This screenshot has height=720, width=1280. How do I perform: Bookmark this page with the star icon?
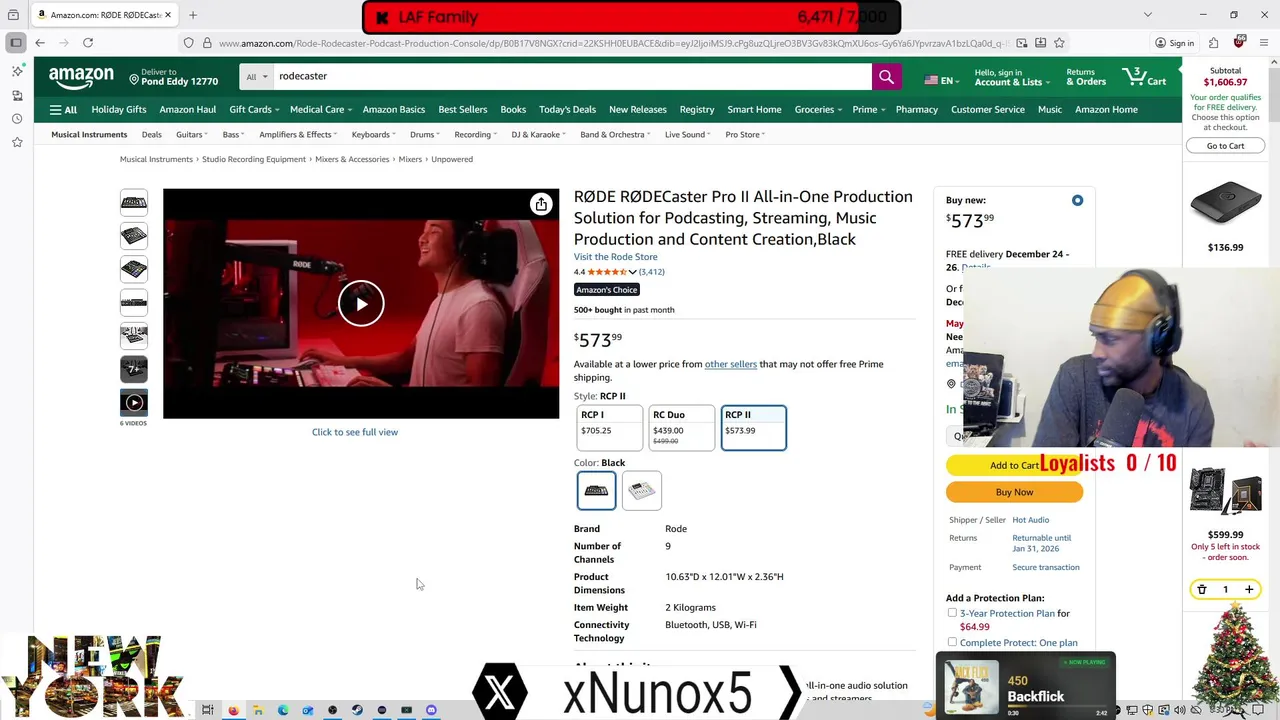point(1059,43)
